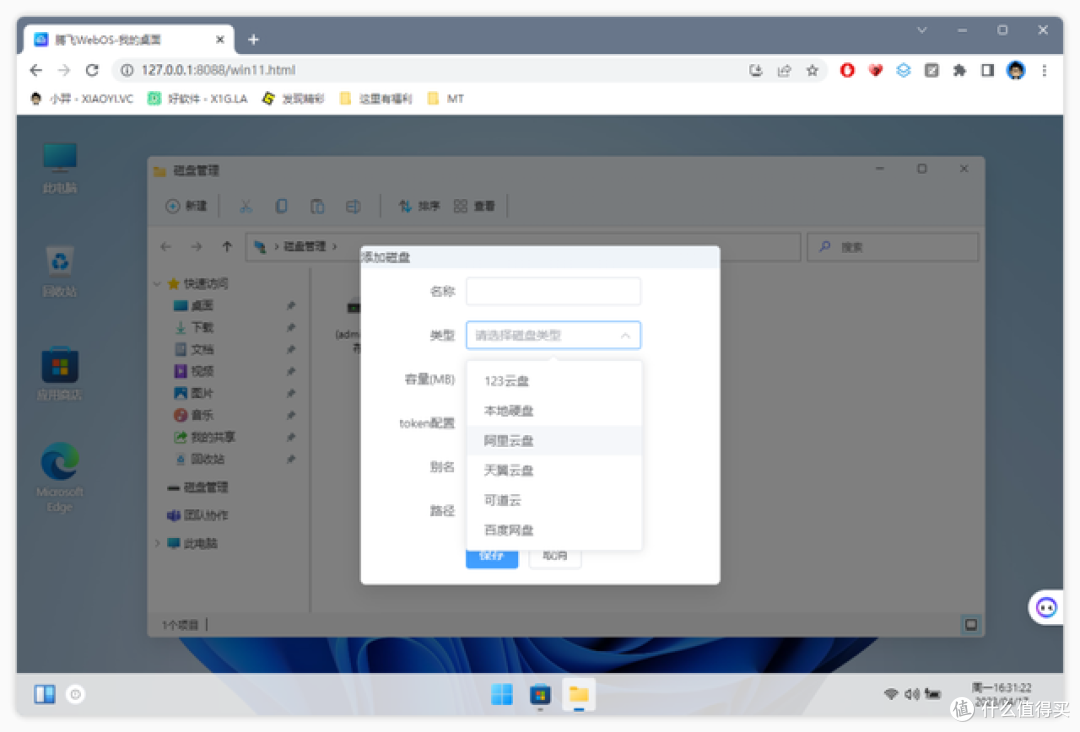1080x732 pixels.
Task: Open the 回收站 desktop icon
Action: pyautogui.click(x=60, y=271)
